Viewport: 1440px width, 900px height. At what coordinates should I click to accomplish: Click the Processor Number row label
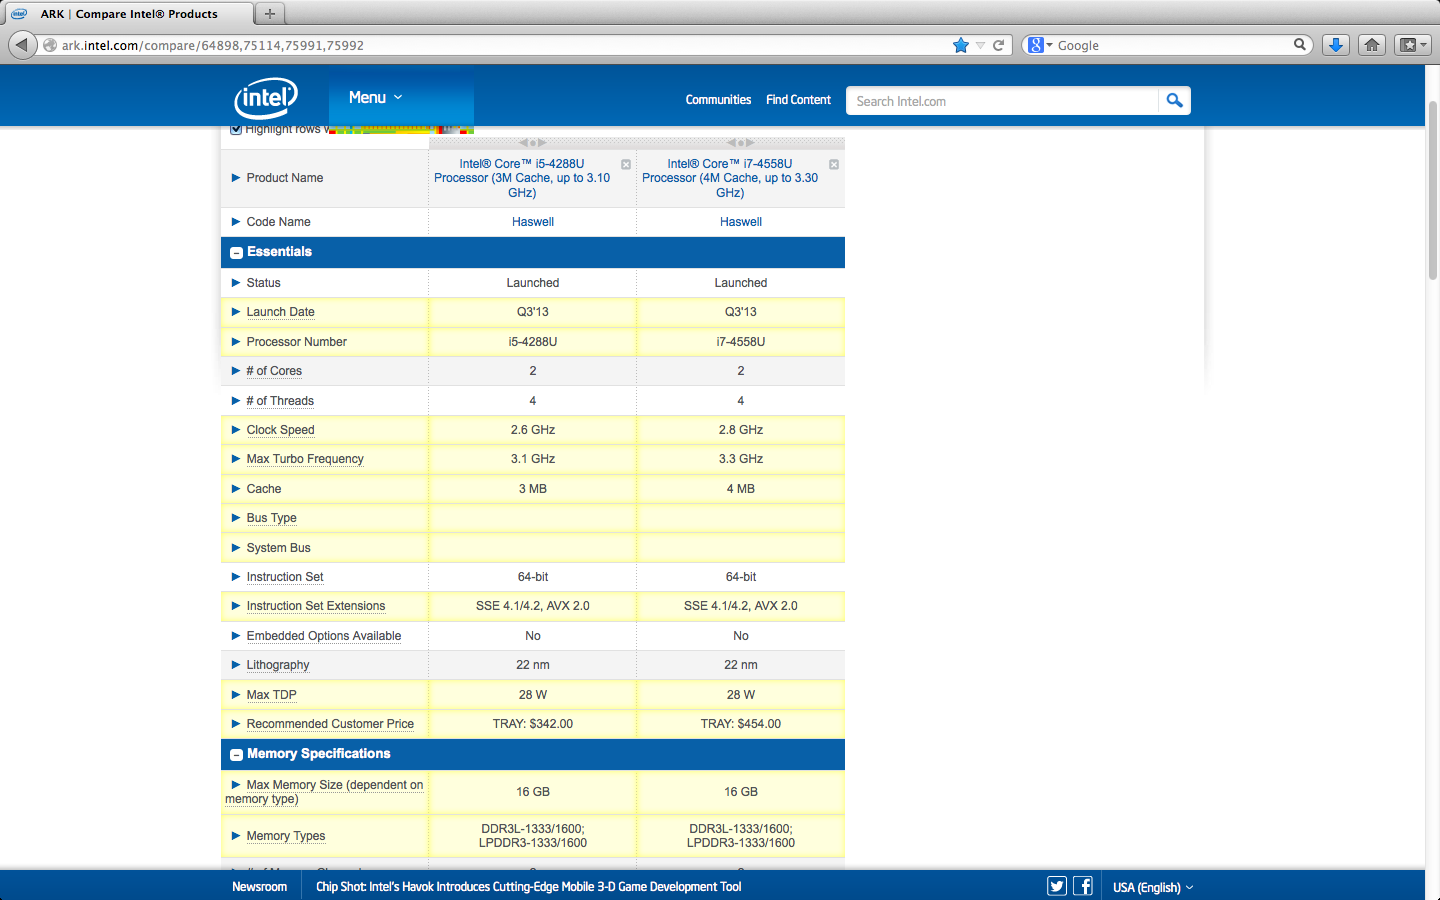click(296, 342)
